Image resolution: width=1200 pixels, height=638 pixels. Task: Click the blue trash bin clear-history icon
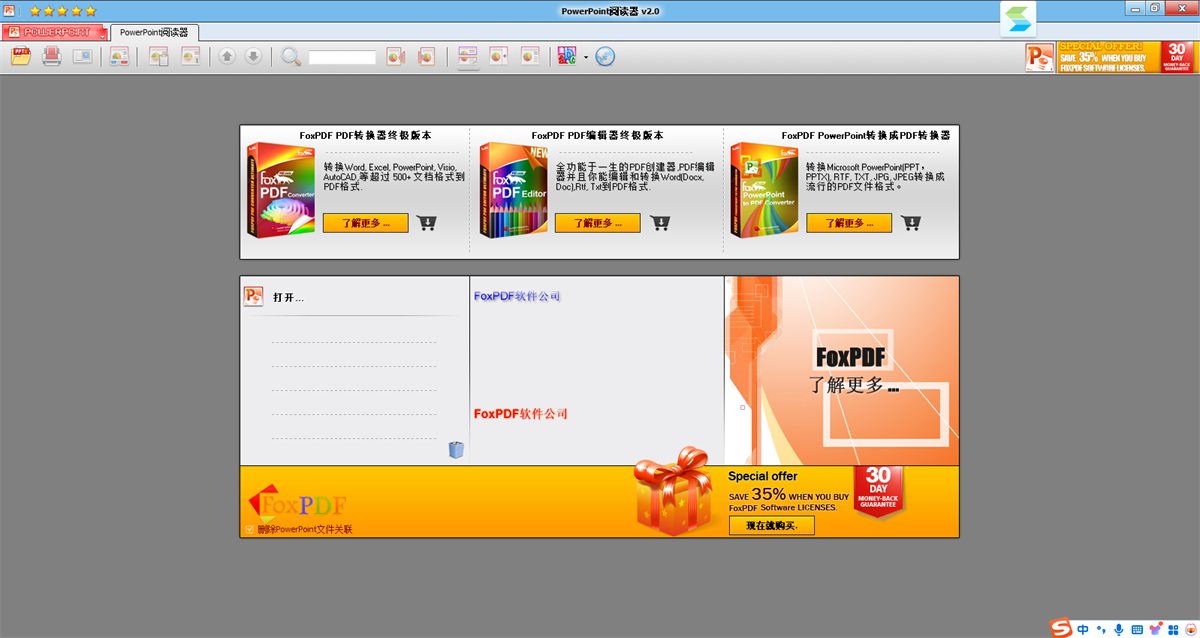coord(456,449)
